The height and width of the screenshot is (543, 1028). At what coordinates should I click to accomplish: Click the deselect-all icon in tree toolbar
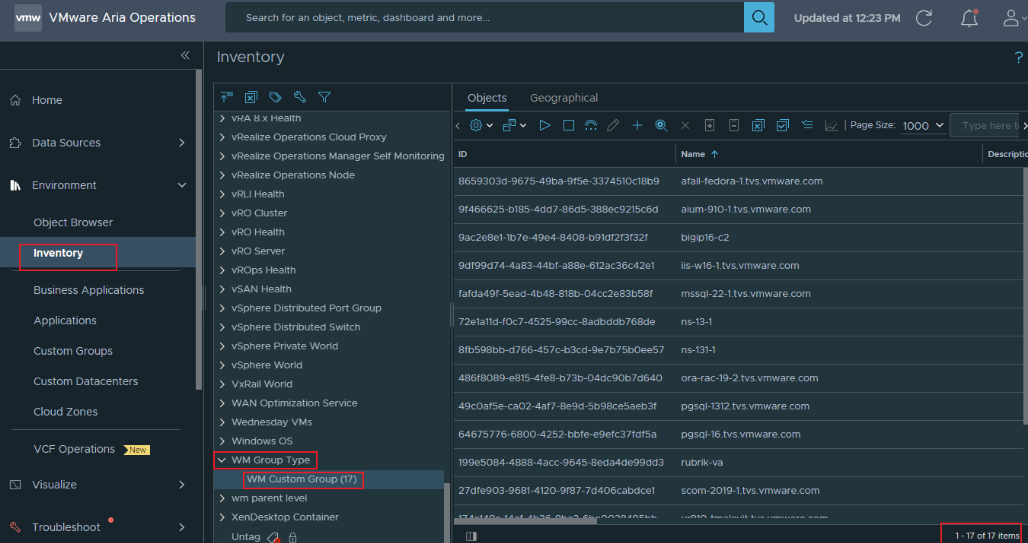(251, 97)
